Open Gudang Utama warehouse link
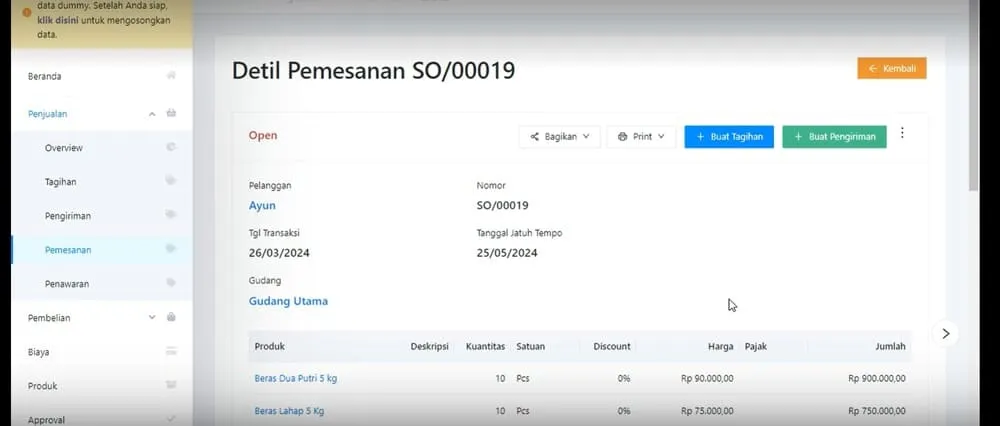 pos(288,301)
